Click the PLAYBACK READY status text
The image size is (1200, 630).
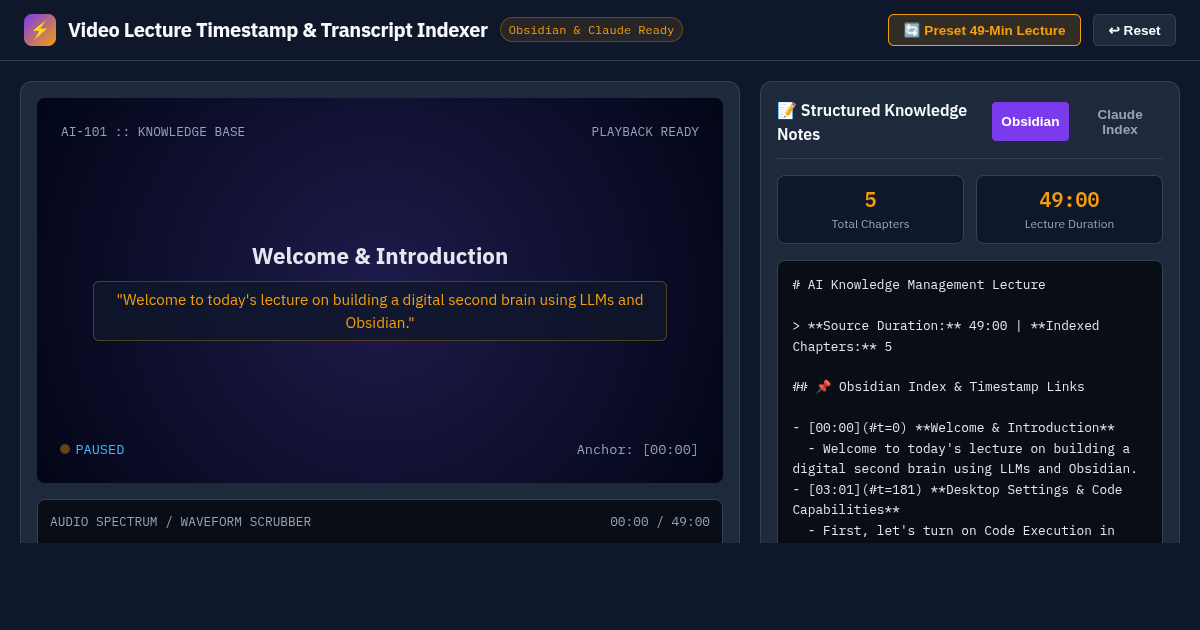tap(645, 132)
